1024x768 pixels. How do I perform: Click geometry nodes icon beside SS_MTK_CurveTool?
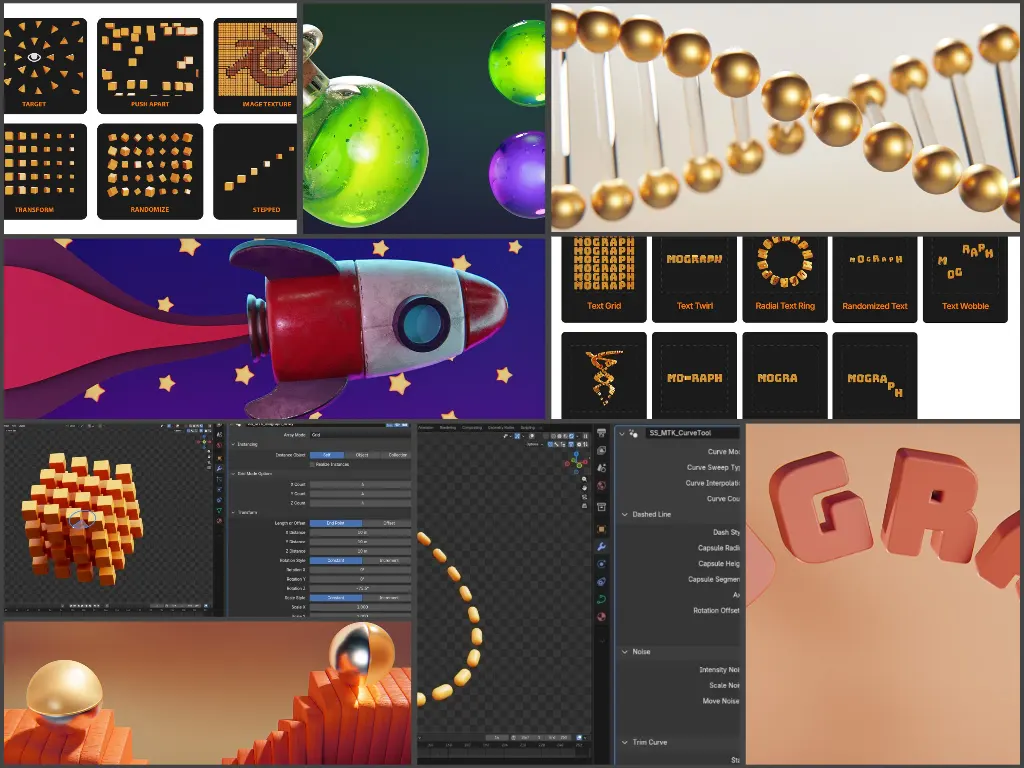tap(633, 433)
